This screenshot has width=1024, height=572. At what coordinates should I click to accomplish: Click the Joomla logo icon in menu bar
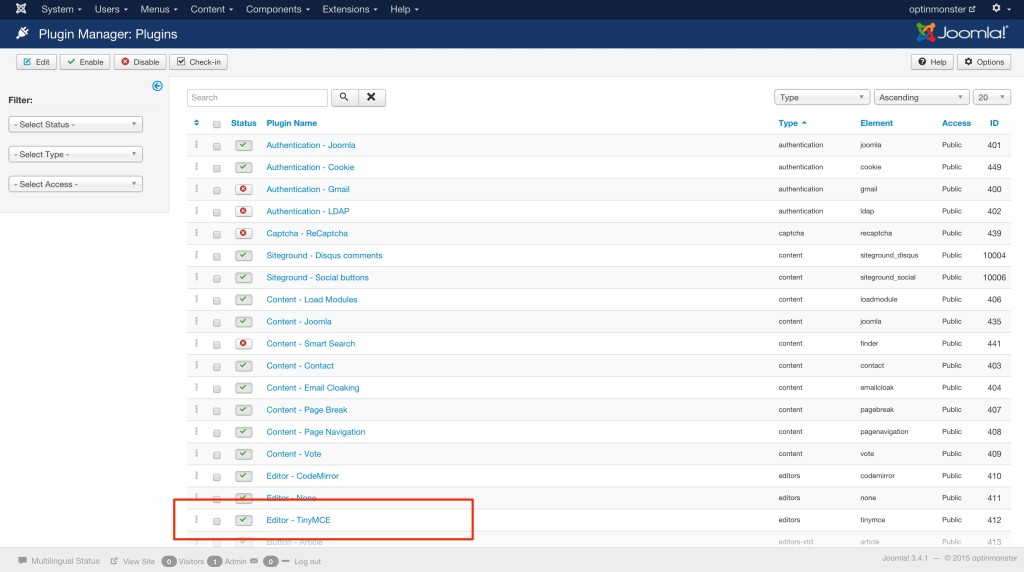click(21, 8)
